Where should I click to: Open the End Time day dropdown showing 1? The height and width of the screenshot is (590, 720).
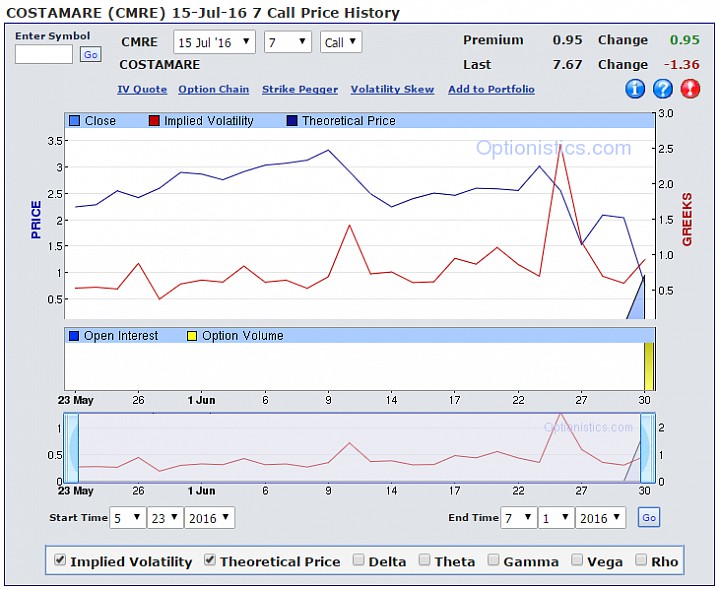click(557, 518)
